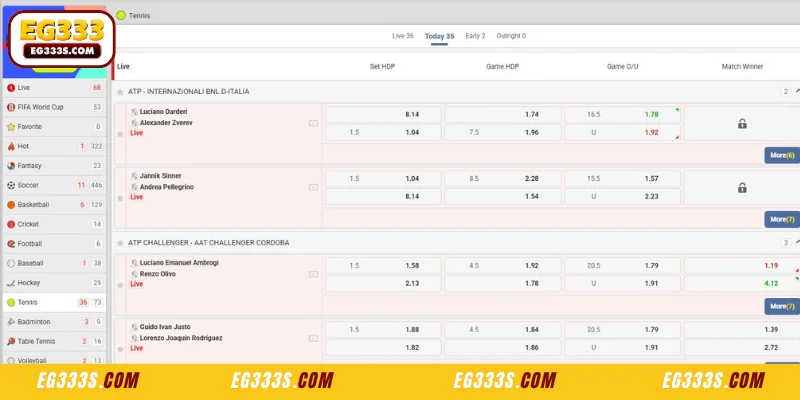Click Game O/U column header

[x=622, y=67]
